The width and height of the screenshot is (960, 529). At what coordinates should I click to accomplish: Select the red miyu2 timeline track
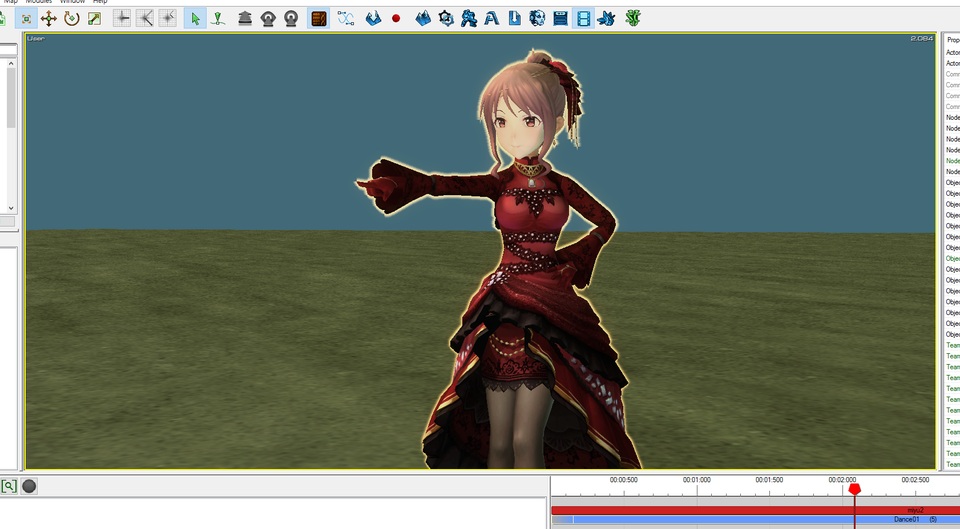[x=756, y=510]
